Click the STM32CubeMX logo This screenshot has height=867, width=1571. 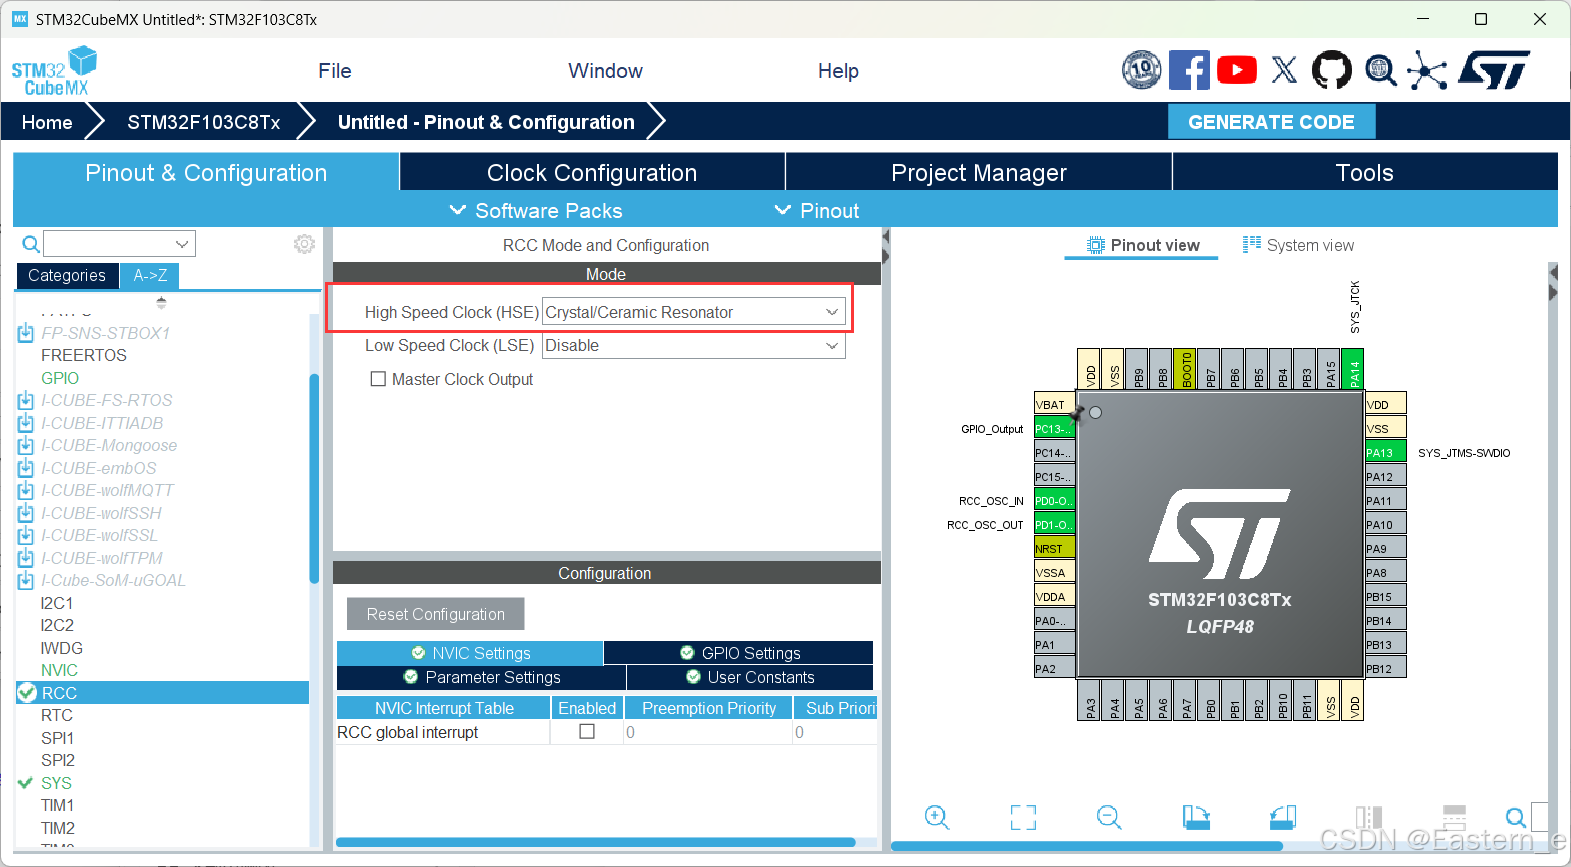(54, 71)
